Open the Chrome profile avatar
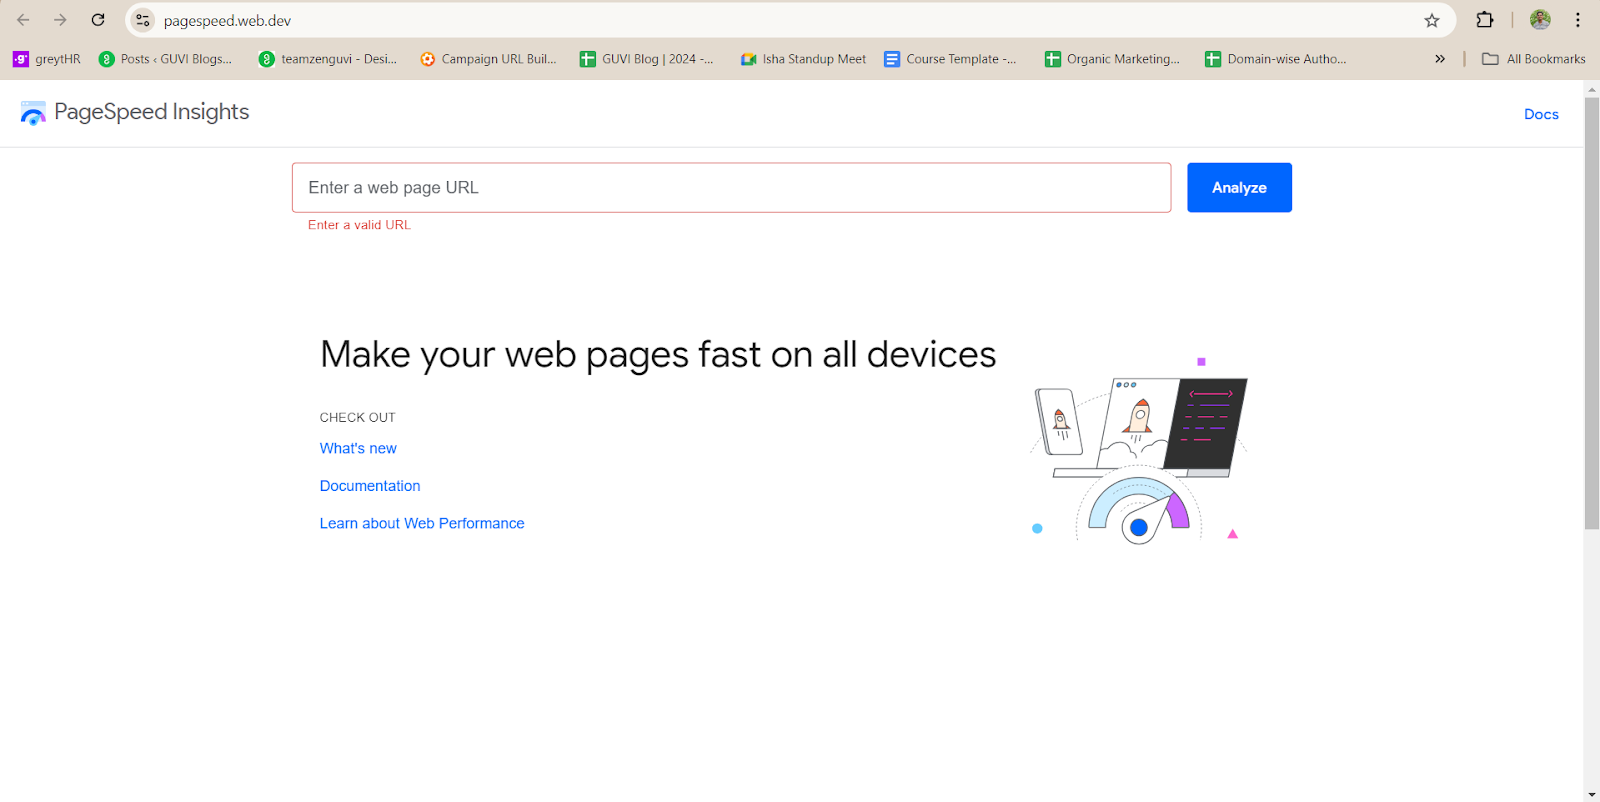The image size is (1600, 802). (x=1540, y=20)
